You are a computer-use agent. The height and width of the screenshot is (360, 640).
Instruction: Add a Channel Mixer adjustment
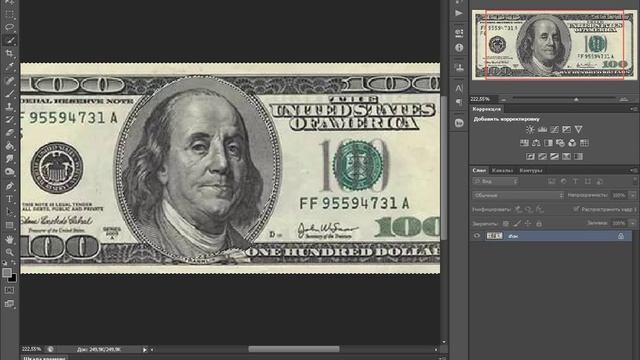coord(572,143)
